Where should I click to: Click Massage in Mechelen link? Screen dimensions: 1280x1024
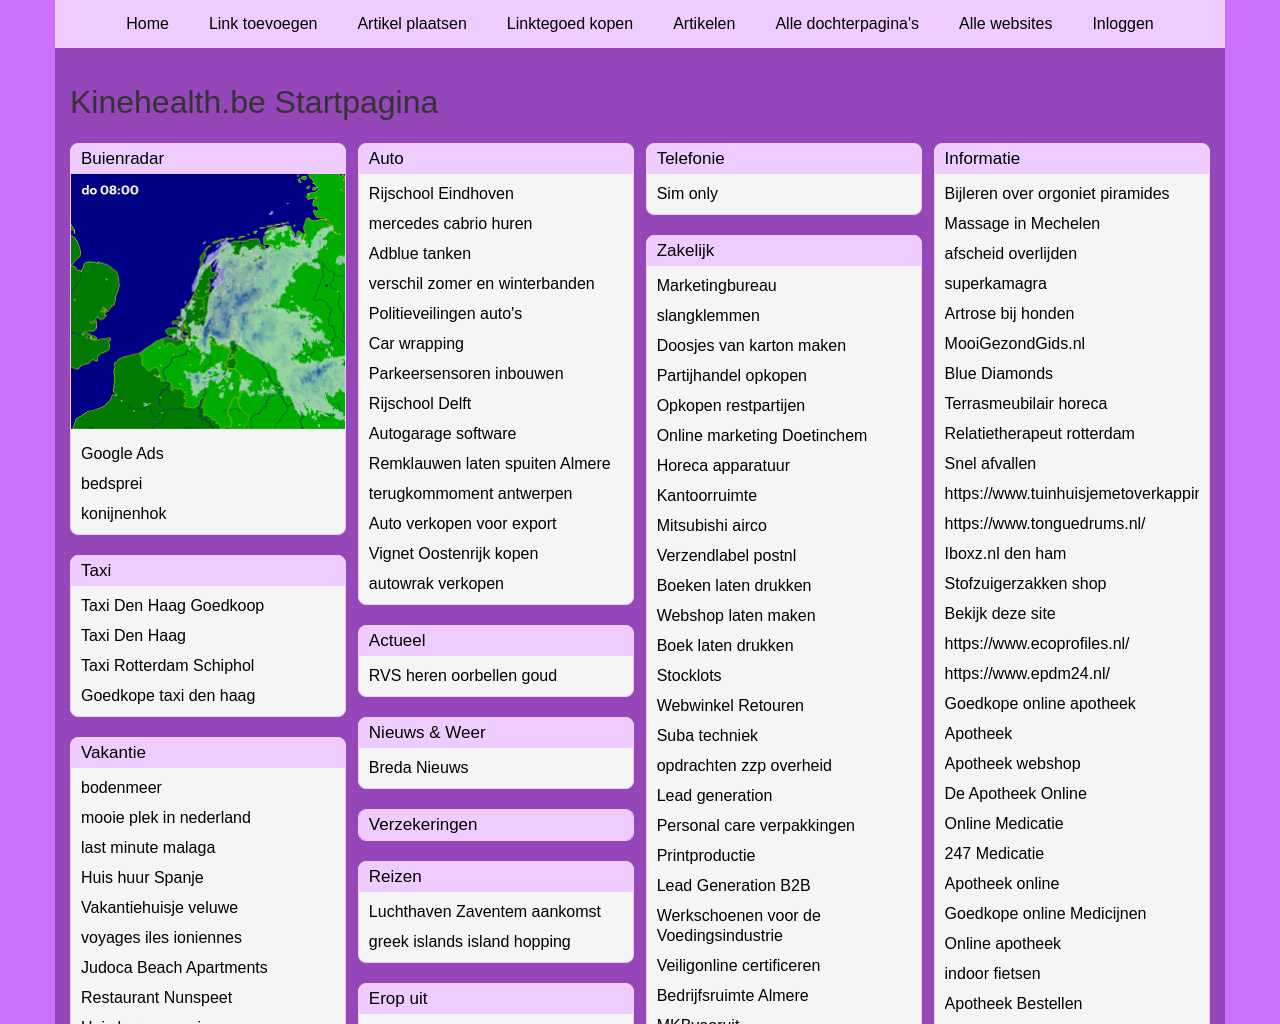[x=1022, y=224]
